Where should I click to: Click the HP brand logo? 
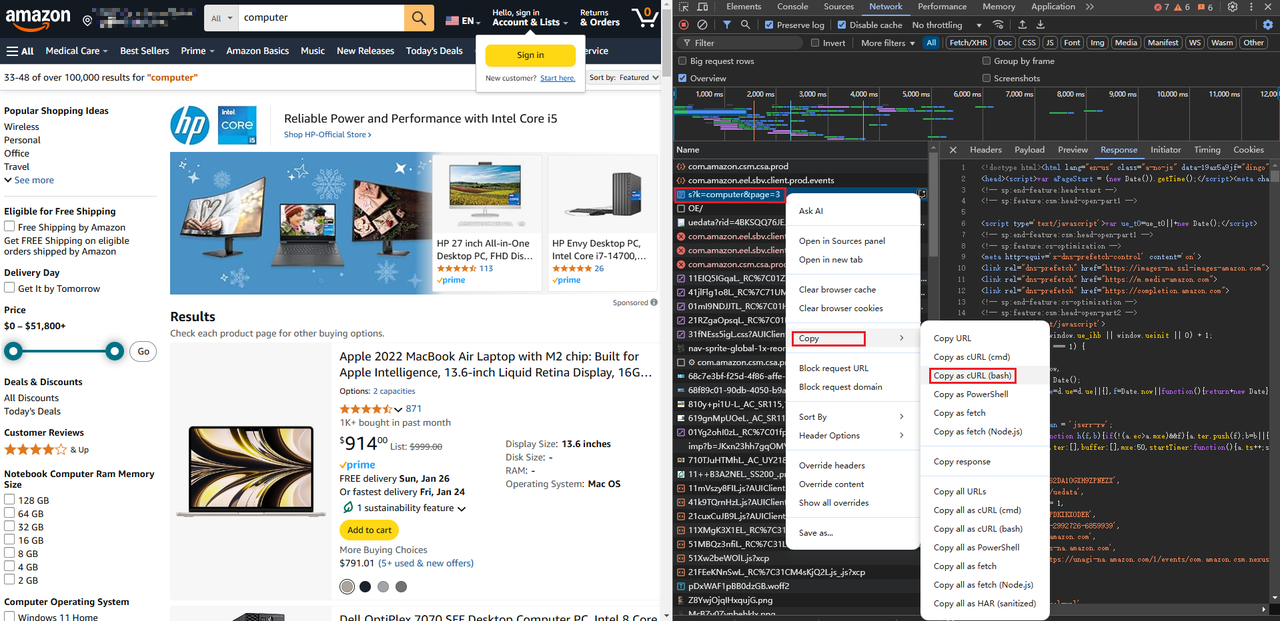(189, 126)
